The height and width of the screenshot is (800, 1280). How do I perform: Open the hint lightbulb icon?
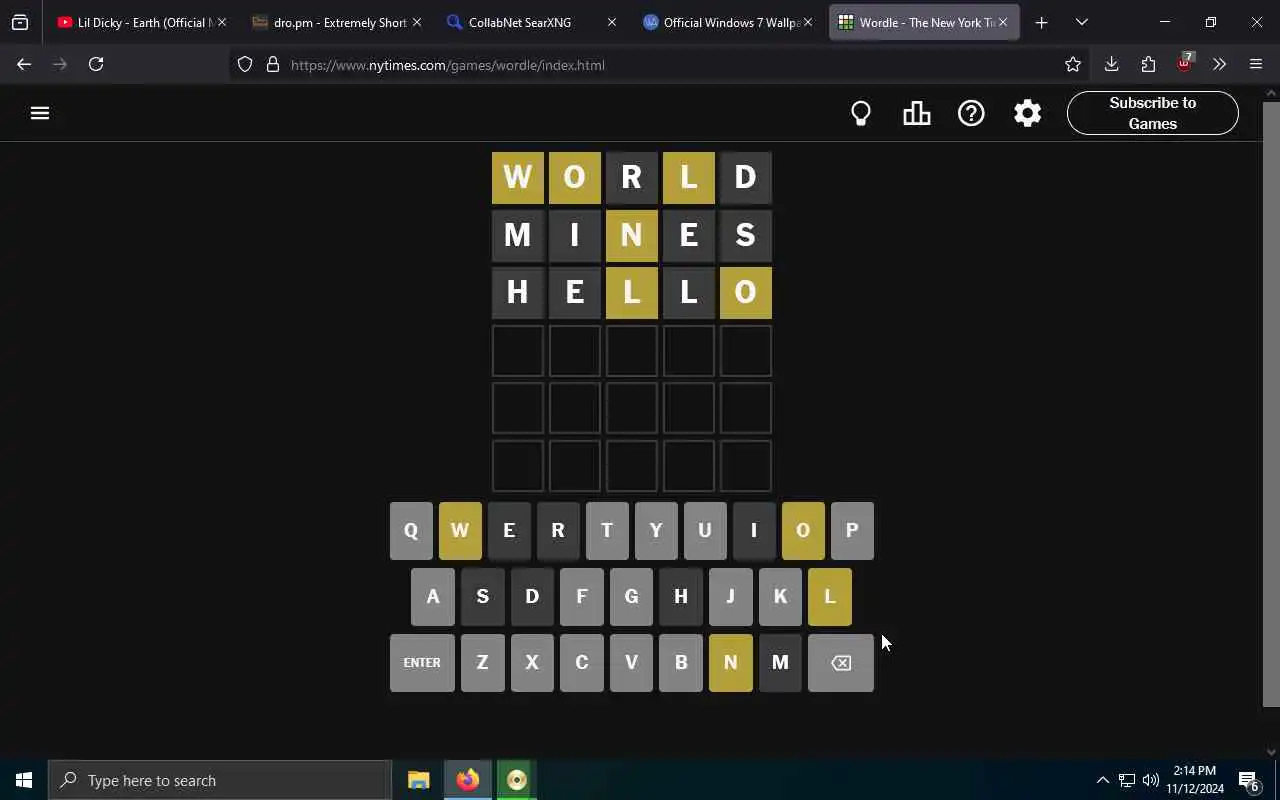click(x=861, y=113)
